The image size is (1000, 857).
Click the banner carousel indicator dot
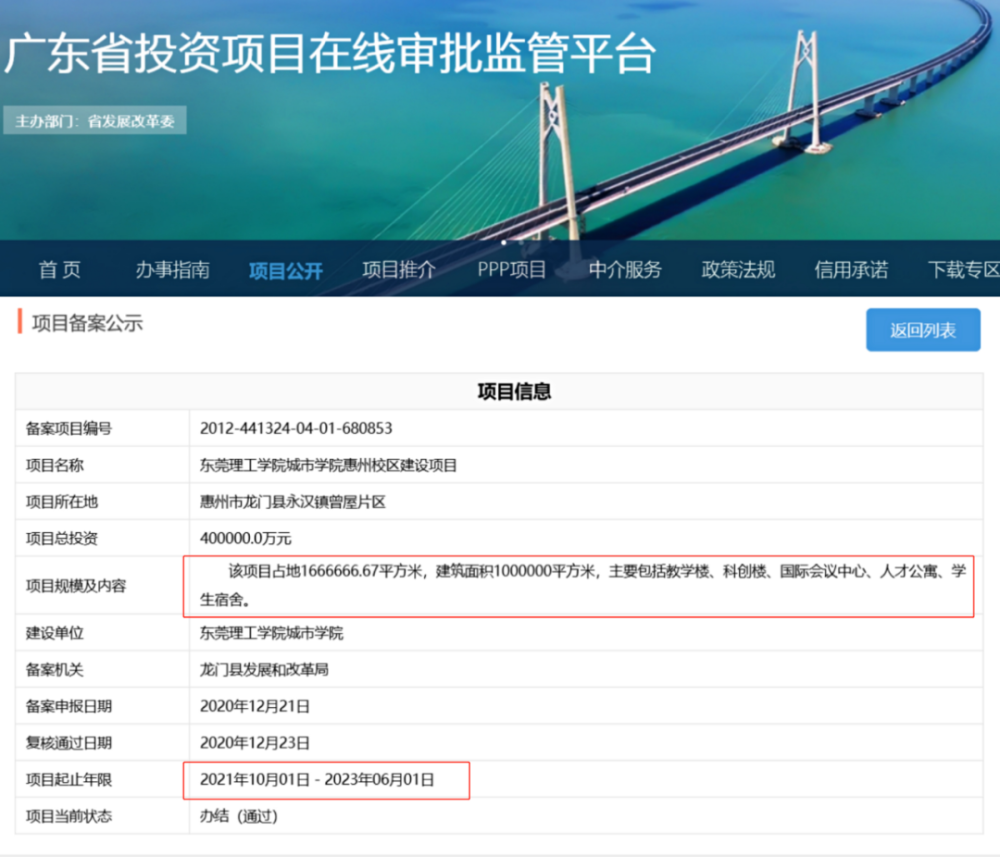504,242
